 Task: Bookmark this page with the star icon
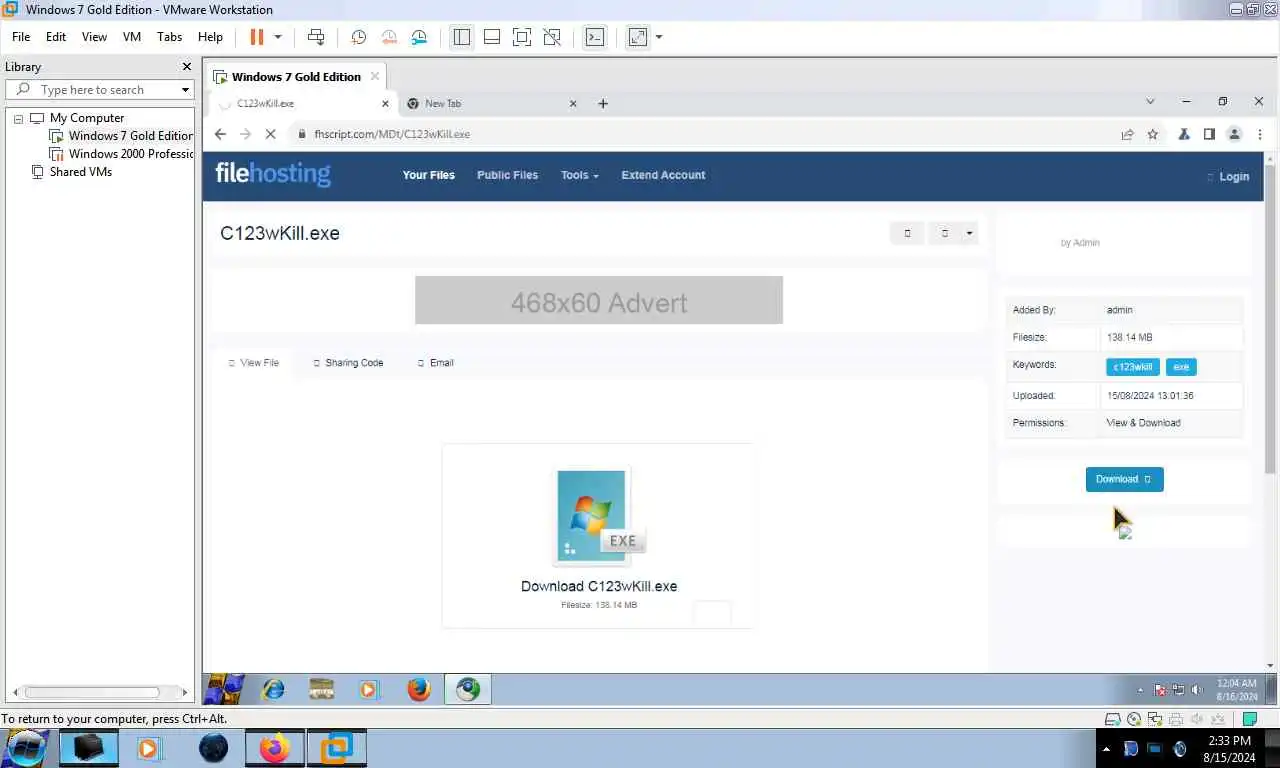[x=1153, y=134]
